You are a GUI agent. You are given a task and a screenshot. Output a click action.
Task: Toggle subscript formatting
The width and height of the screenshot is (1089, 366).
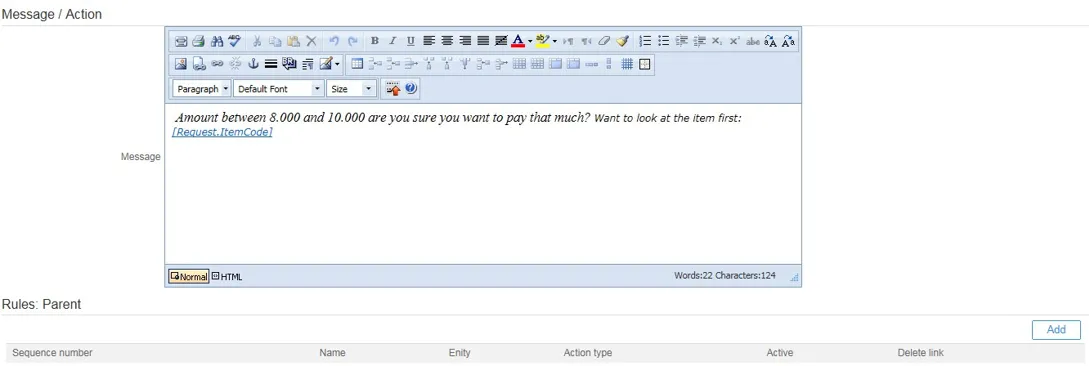[717, 41]
